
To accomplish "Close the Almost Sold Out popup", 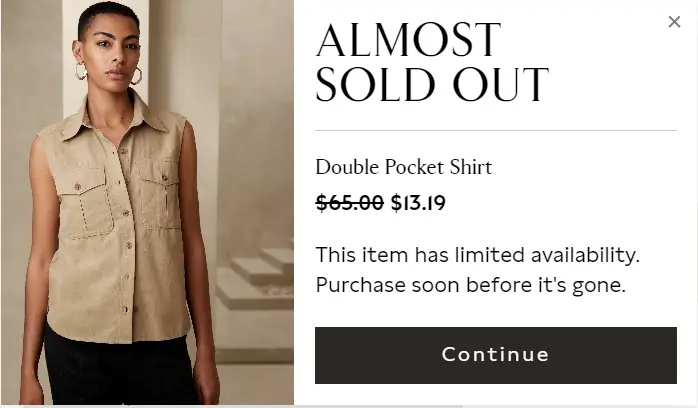I will tap(674, 22).
